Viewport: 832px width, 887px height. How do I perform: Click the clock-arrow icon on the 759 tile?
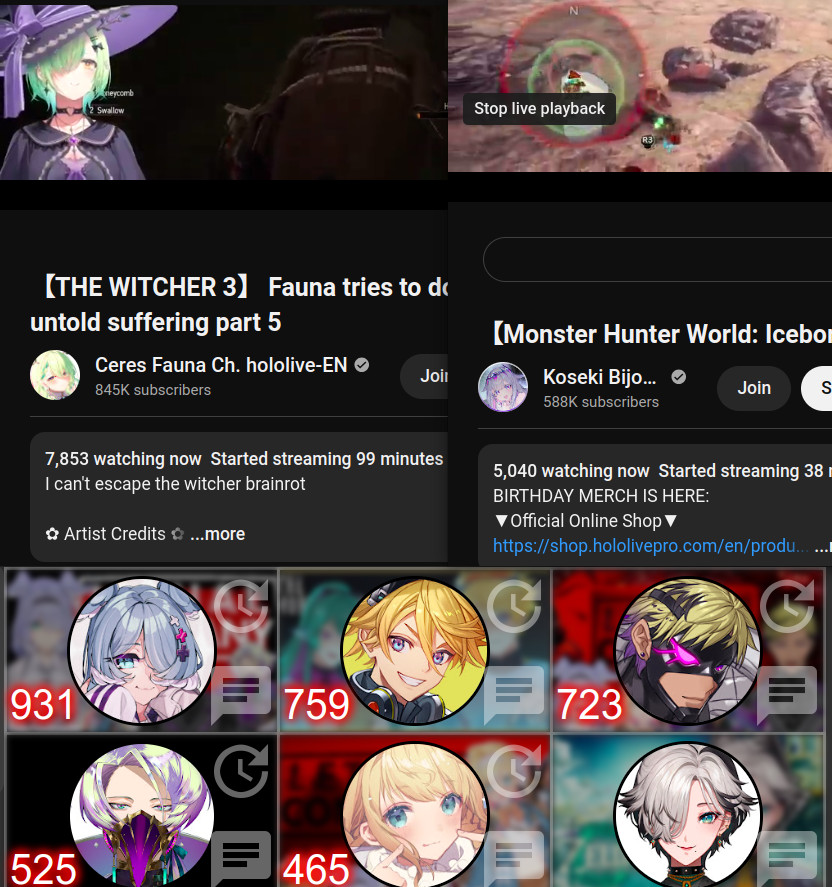[x=514, y=605]
